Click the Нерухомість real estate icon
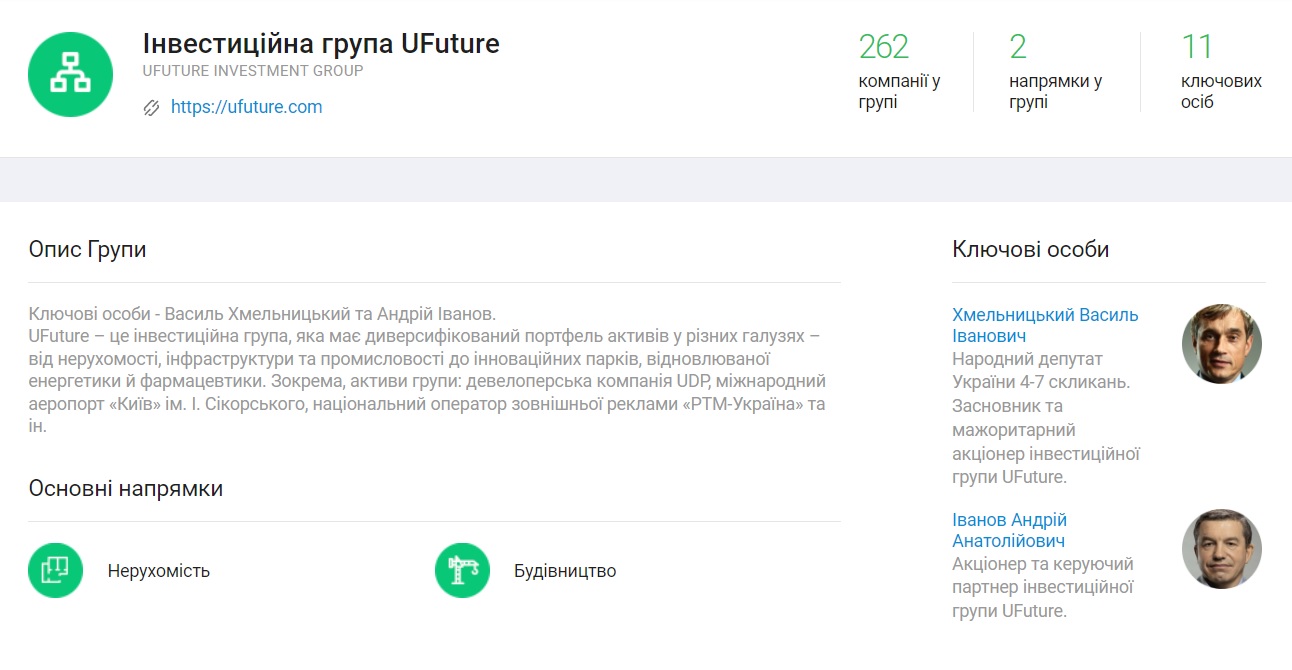Viewport: 1292px width, 670px height. [55, 571]
